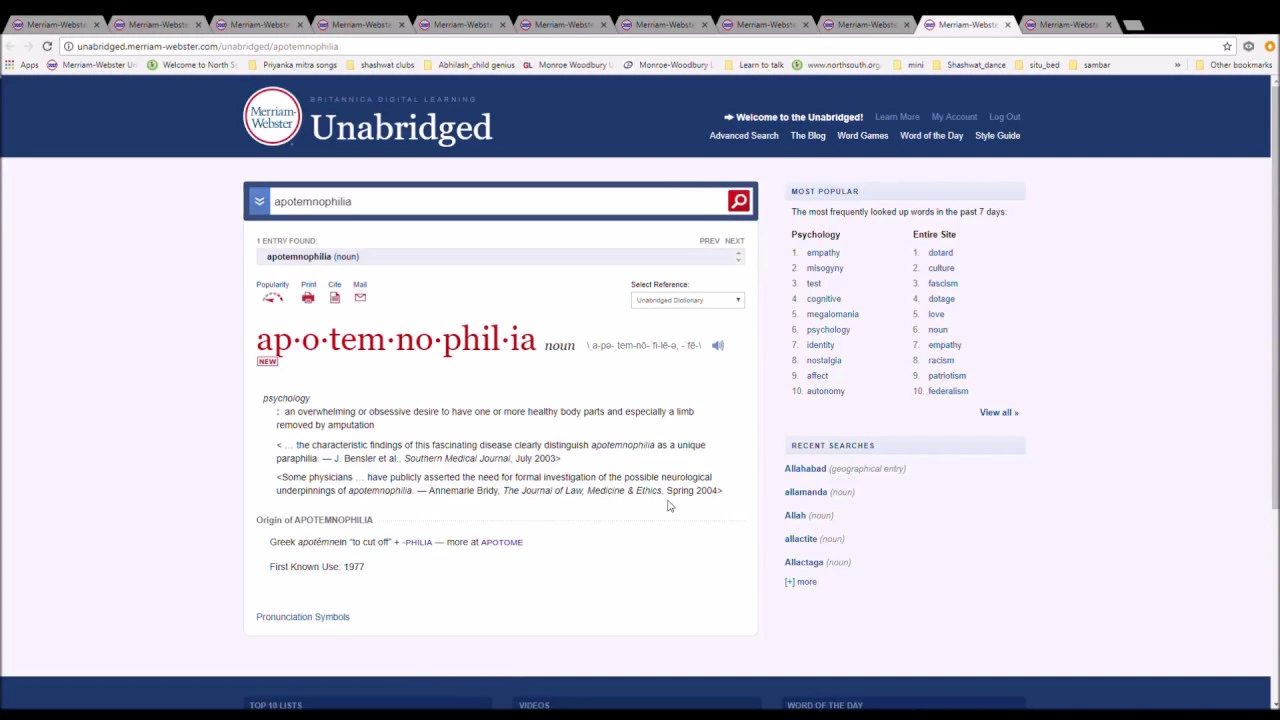Bookmark this page with the star icon

[x=1227, y=46]
